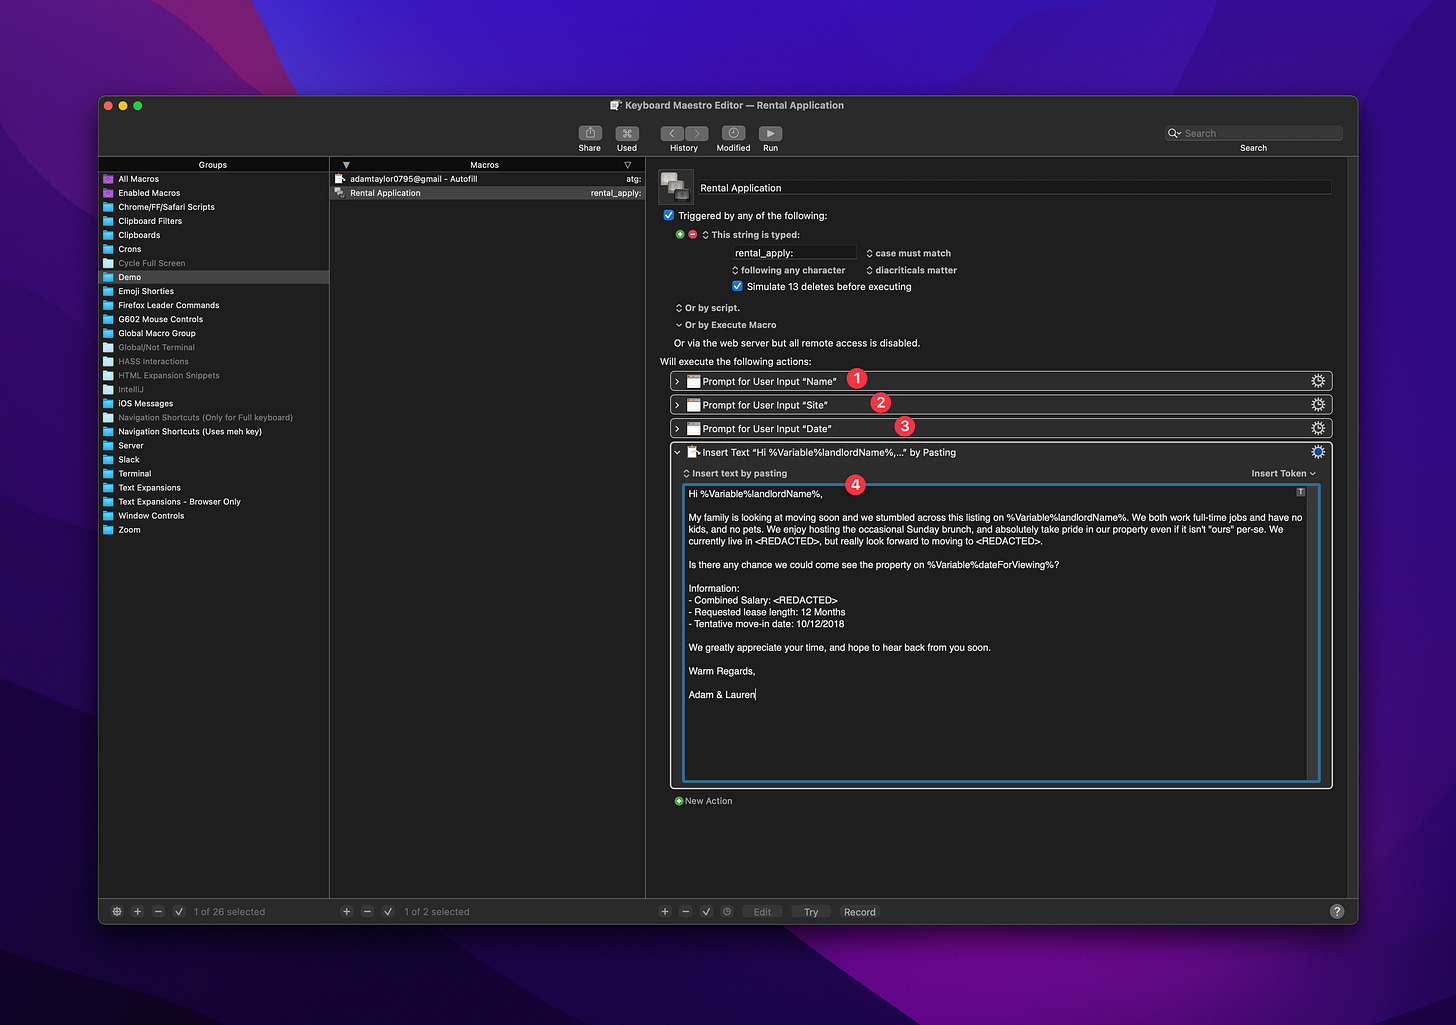Click the Rental Application macro icon thumbnail
This screenshot has height=1025, width=1456.
[676, 186]
